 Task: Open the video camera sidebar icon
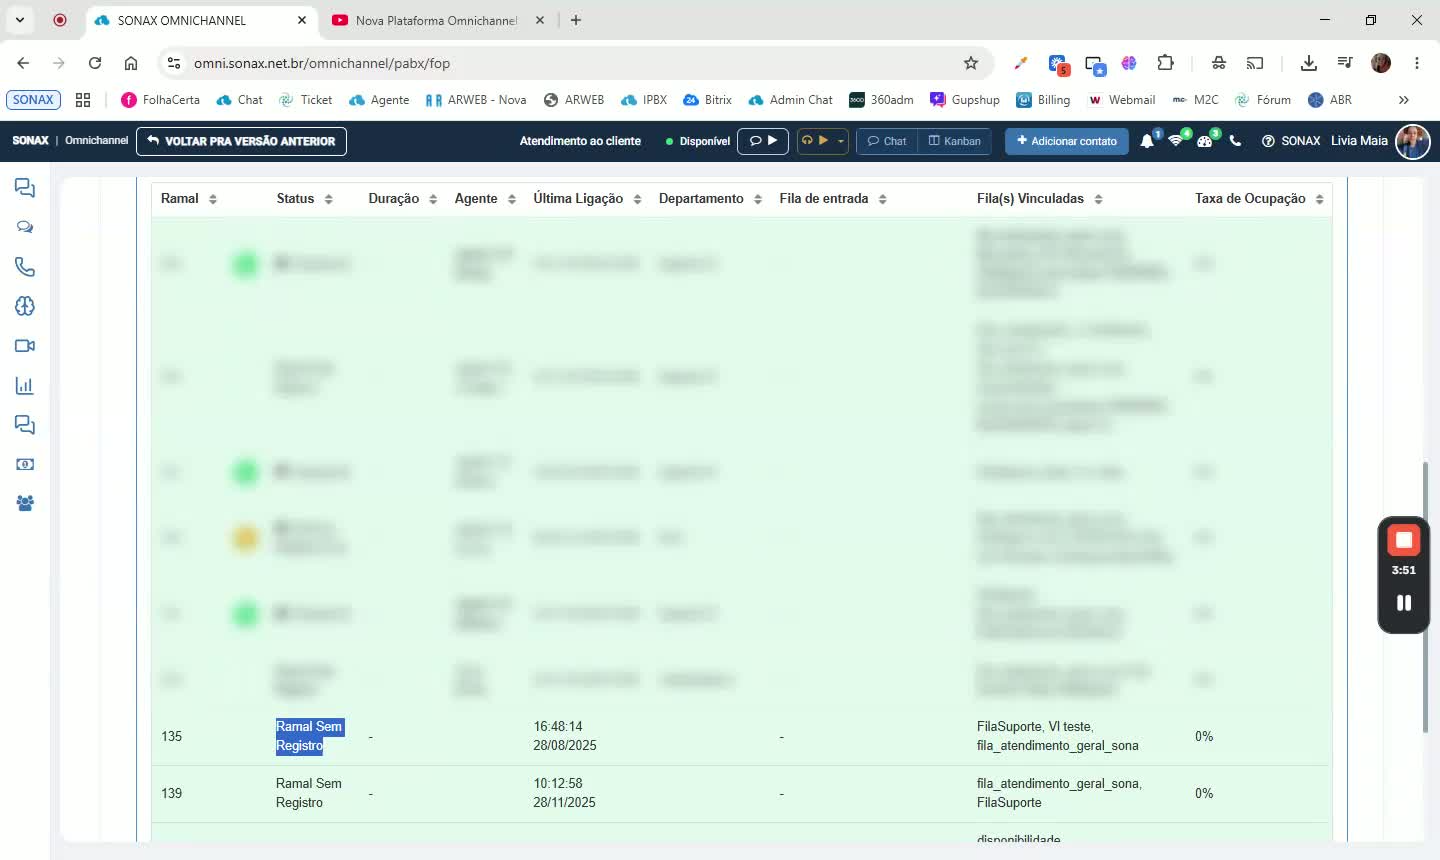[25, 346]
